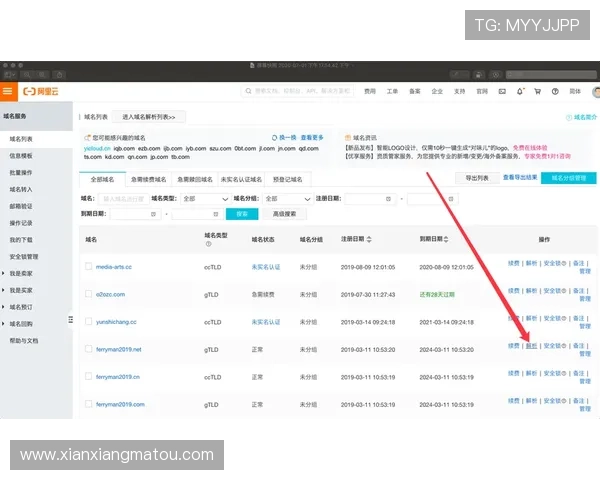Tick the checkbox for ferryman2019.com

click(x=88, y=404)
